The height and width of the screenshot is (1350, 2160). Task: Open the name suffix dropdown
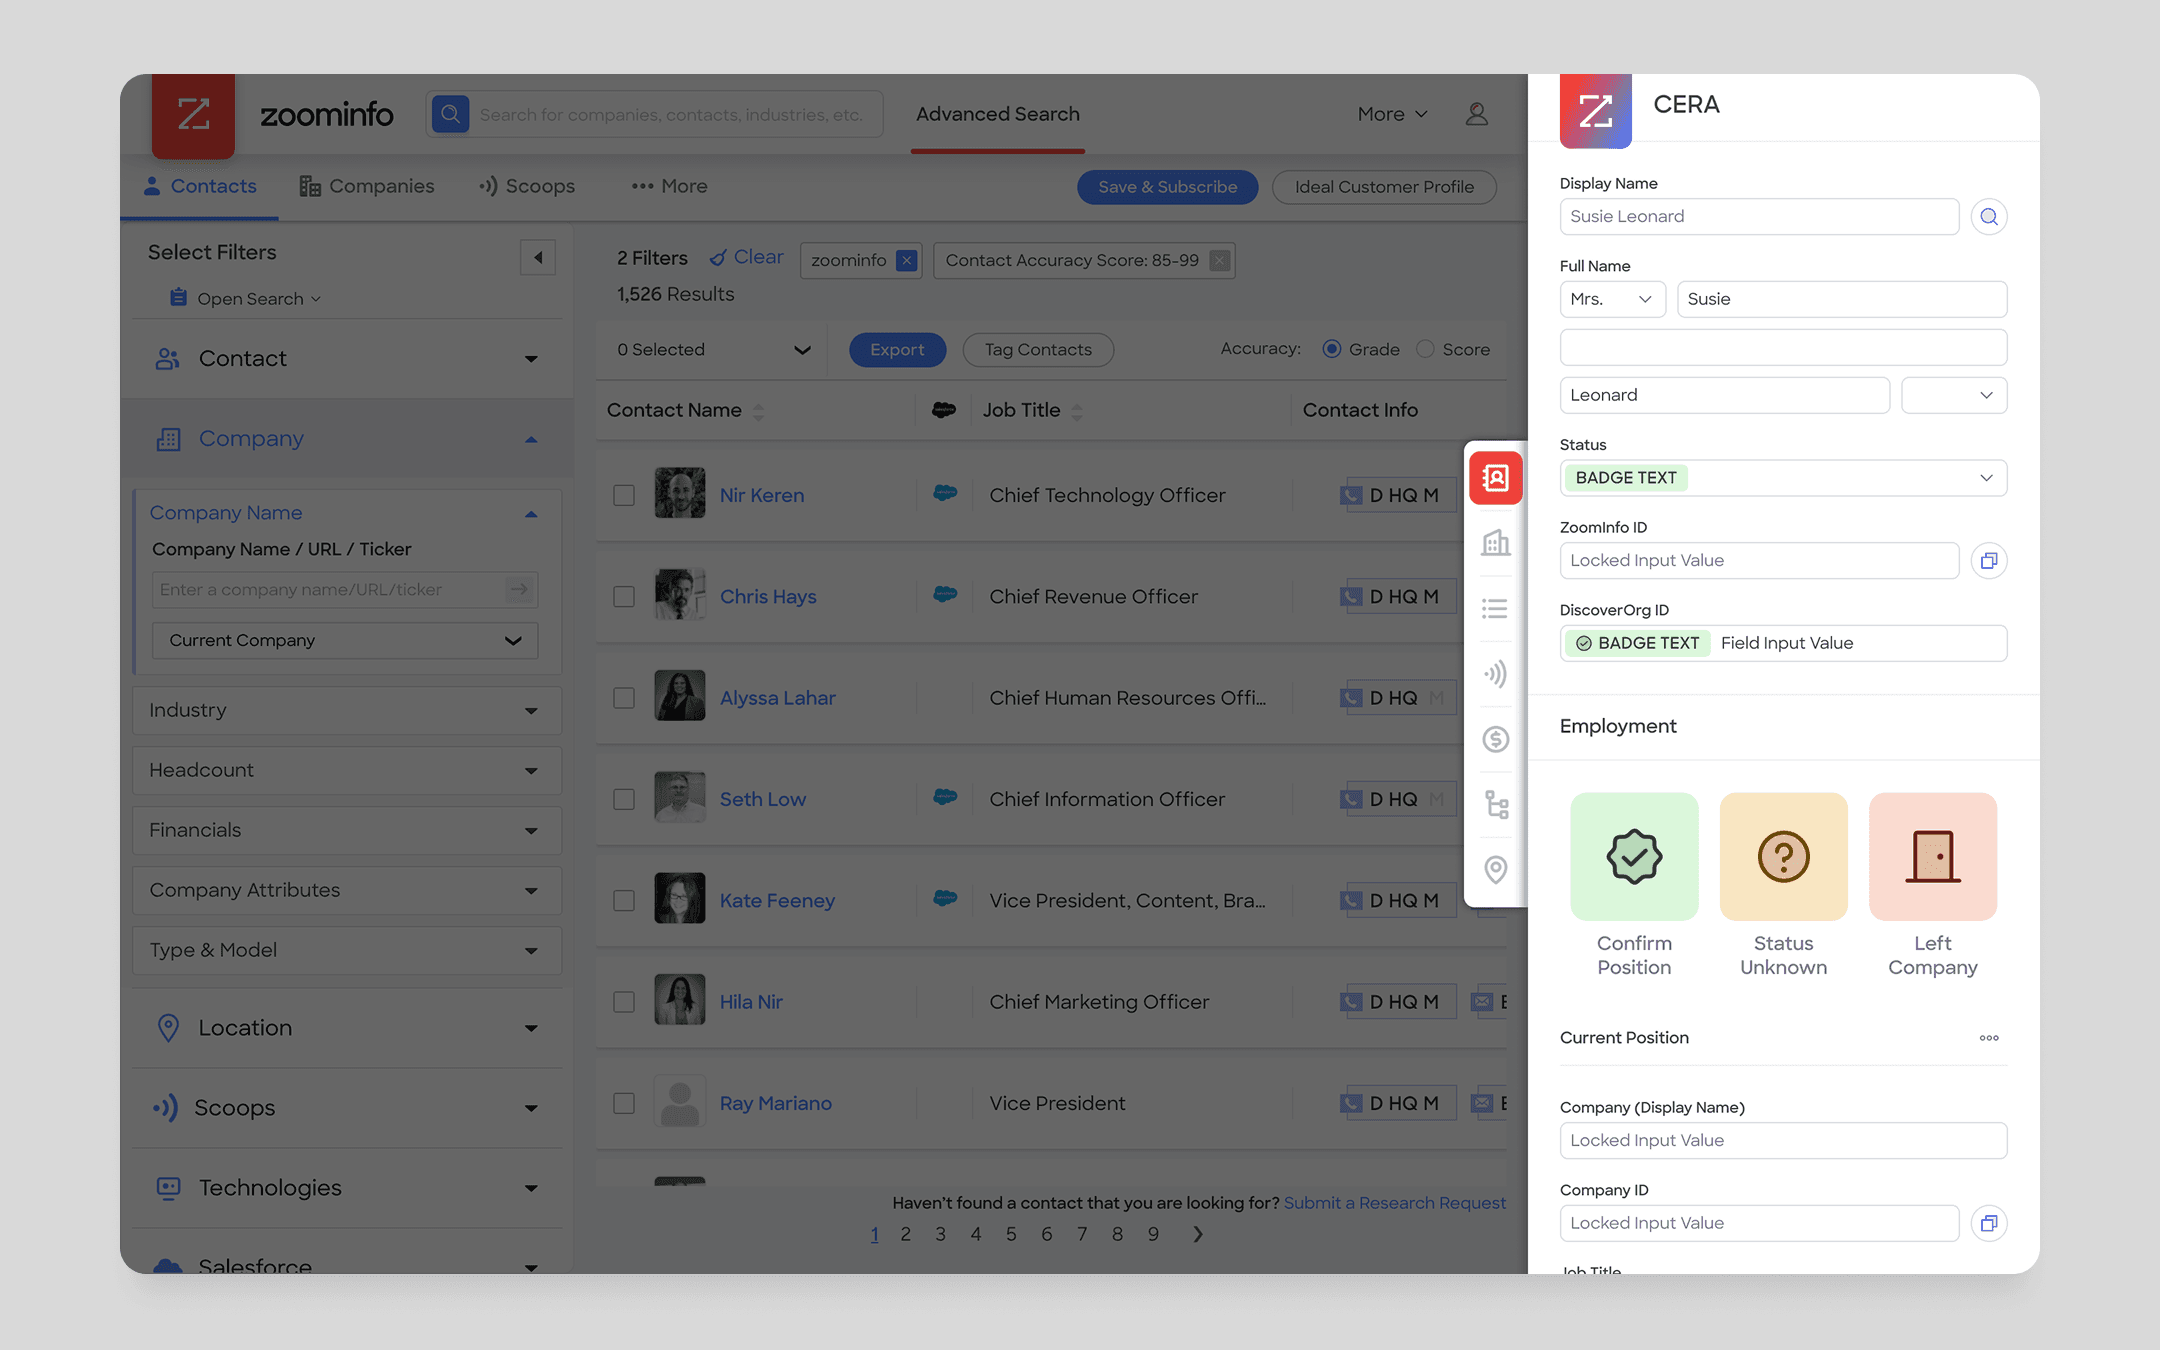[x=1954, y=395]
